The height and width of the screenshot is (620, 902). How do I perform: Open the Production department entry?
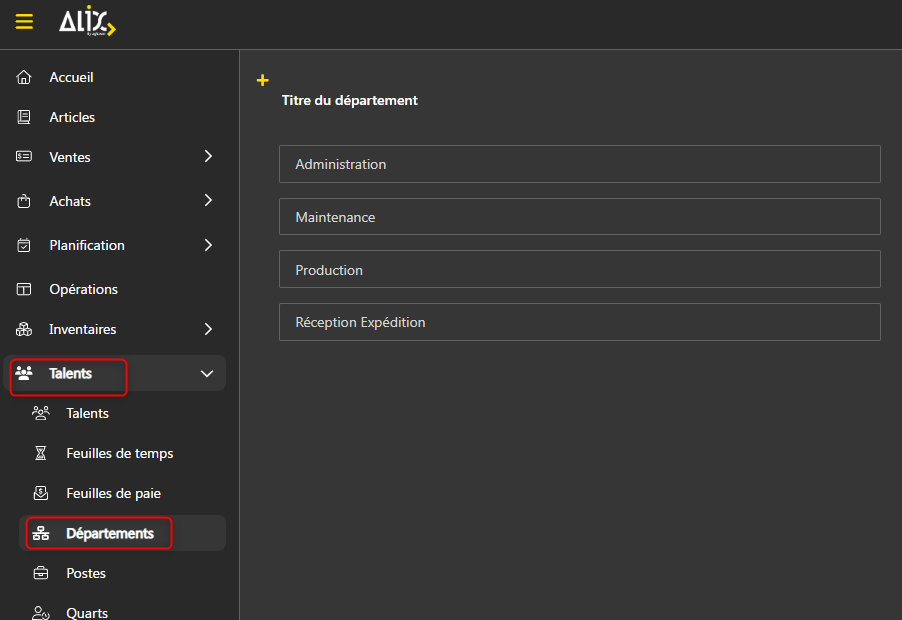[579, 270]
